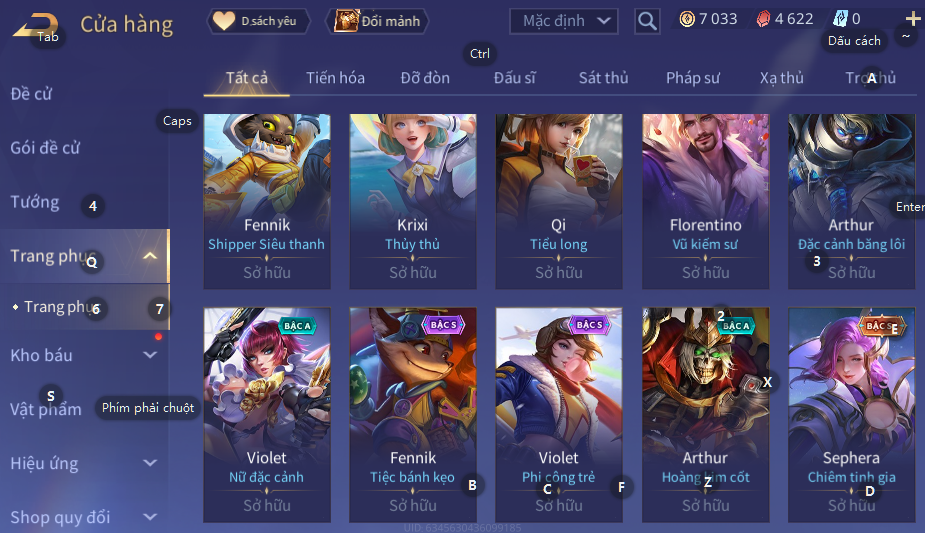Image resolution: width=925 pixels, height=533 pixels.
Task: Click the heart icon on D.sách yêu
Action: 224,21
